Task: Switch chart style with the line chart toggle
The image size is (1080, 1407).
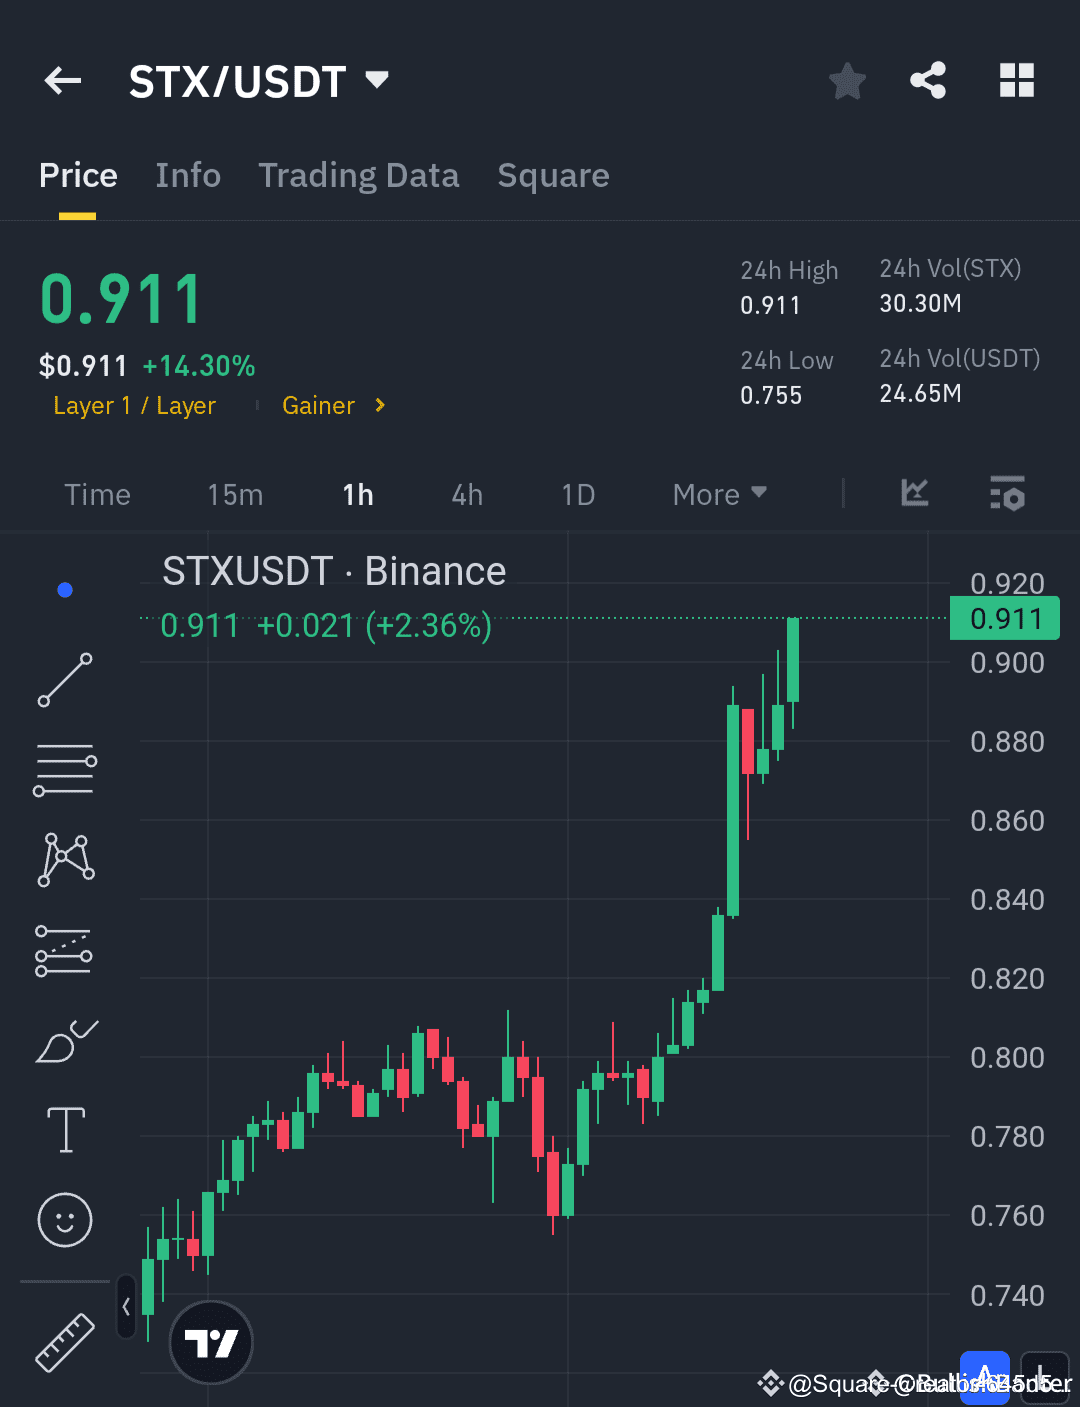Action: point(914,493)
